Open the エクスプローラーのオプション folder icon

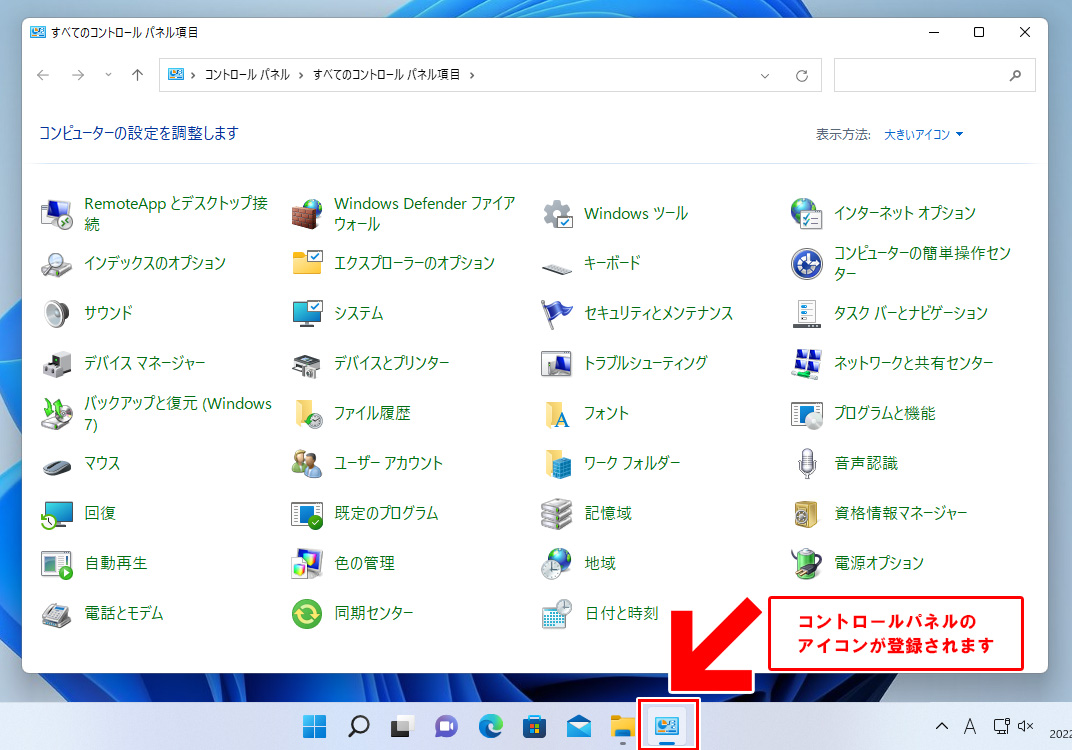click(306, 263)
